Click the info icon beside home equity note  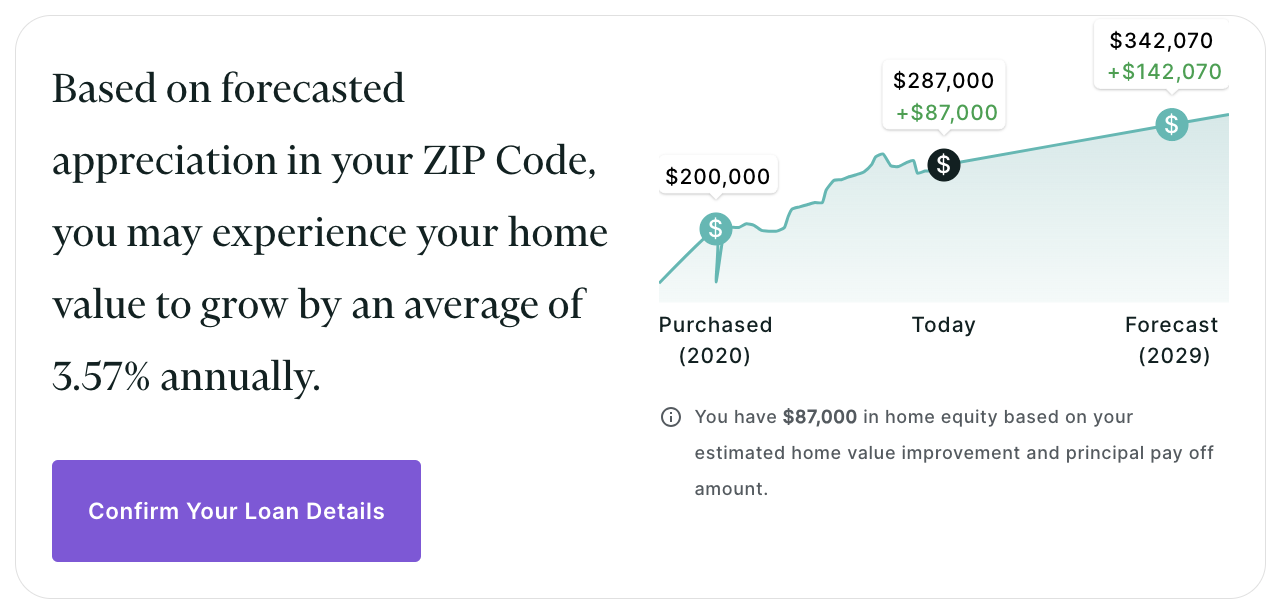pos(671,417)
